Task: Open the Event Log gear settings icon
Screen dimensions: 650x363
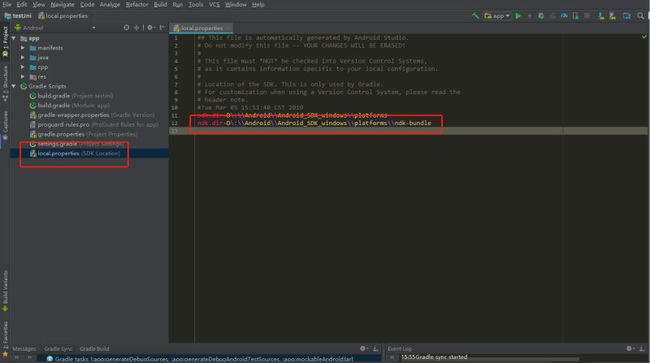Action: (x=629, y=348)
